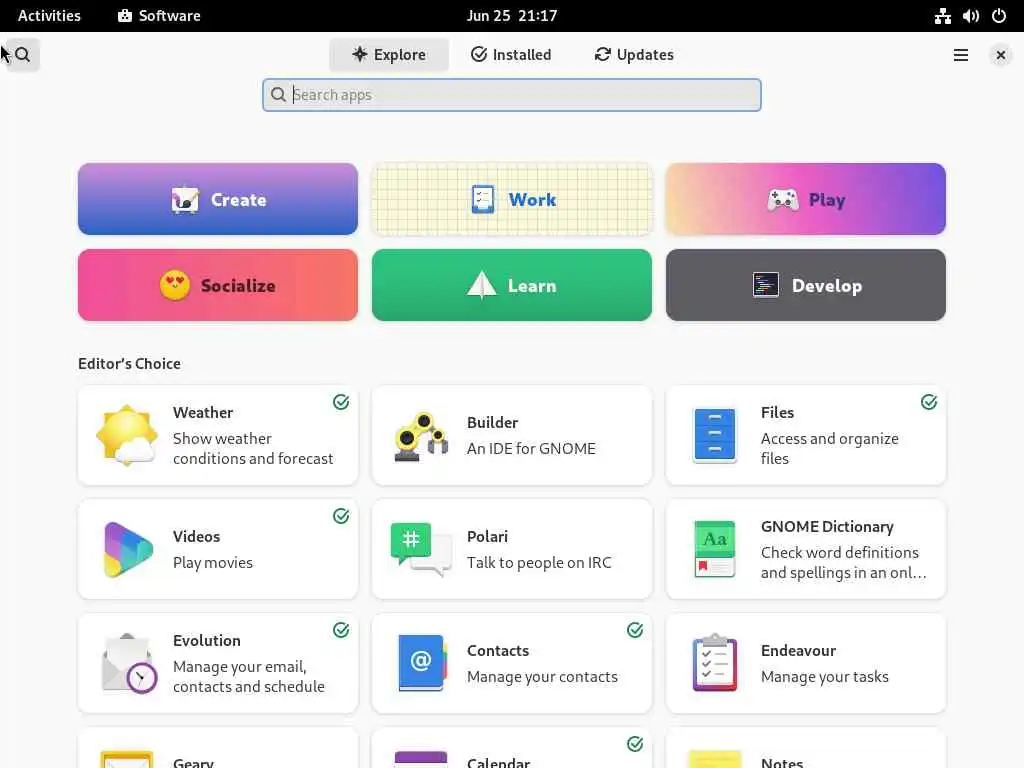Open the Learn category
Screen dimensions: 1024x768
[x=512, y=285]
